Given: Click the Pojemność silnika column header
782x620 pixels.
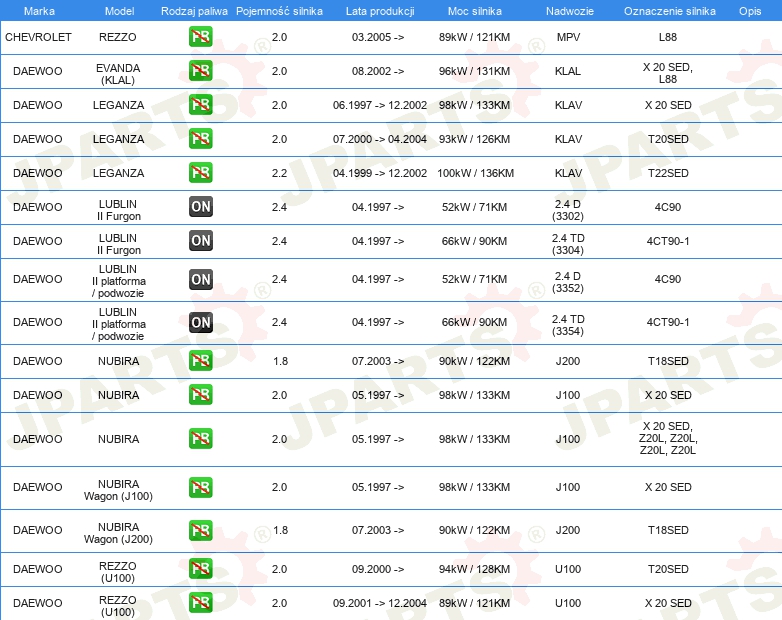Looking at the screenshot, I should tap(279, 11).
